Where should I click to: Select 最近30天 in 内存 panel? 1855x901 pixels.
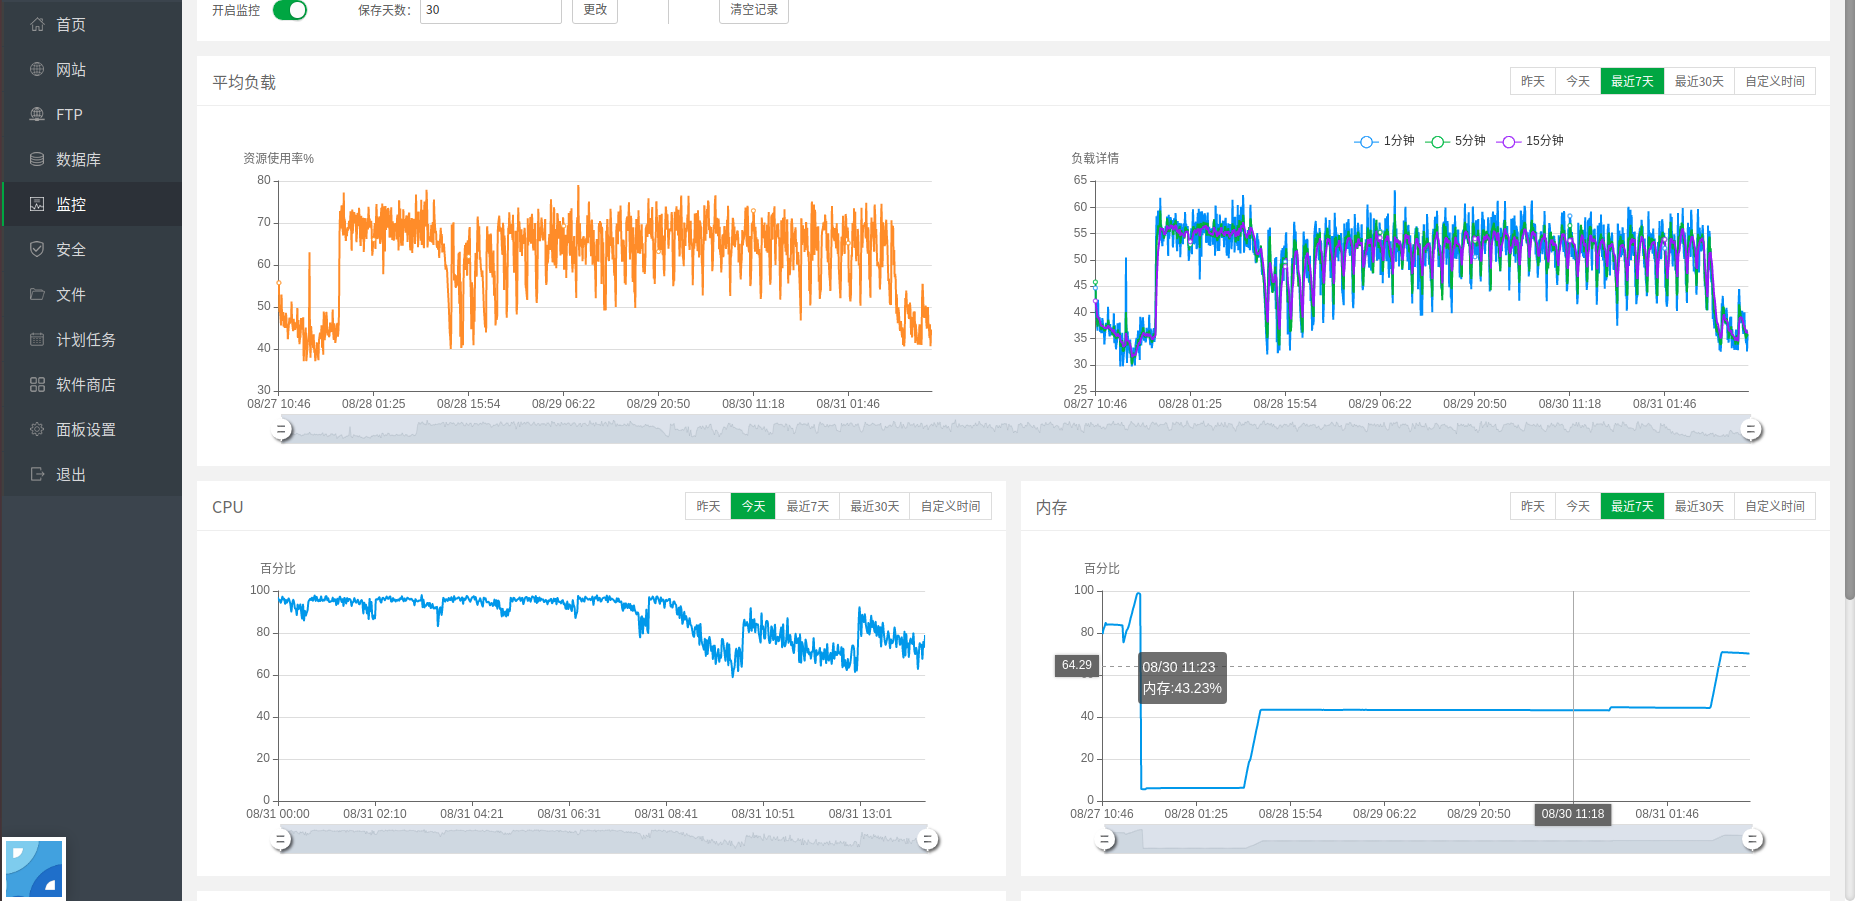[1699, 506]
